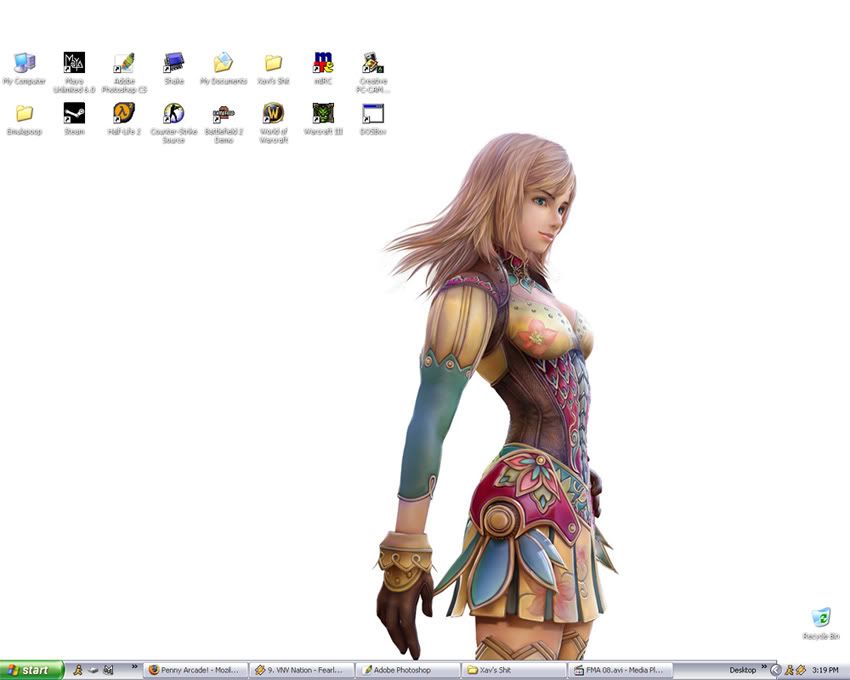Switch to FMA 08.avi Media Player taskbar button
This screenshot has height=680, width=850.
[619, 670]
